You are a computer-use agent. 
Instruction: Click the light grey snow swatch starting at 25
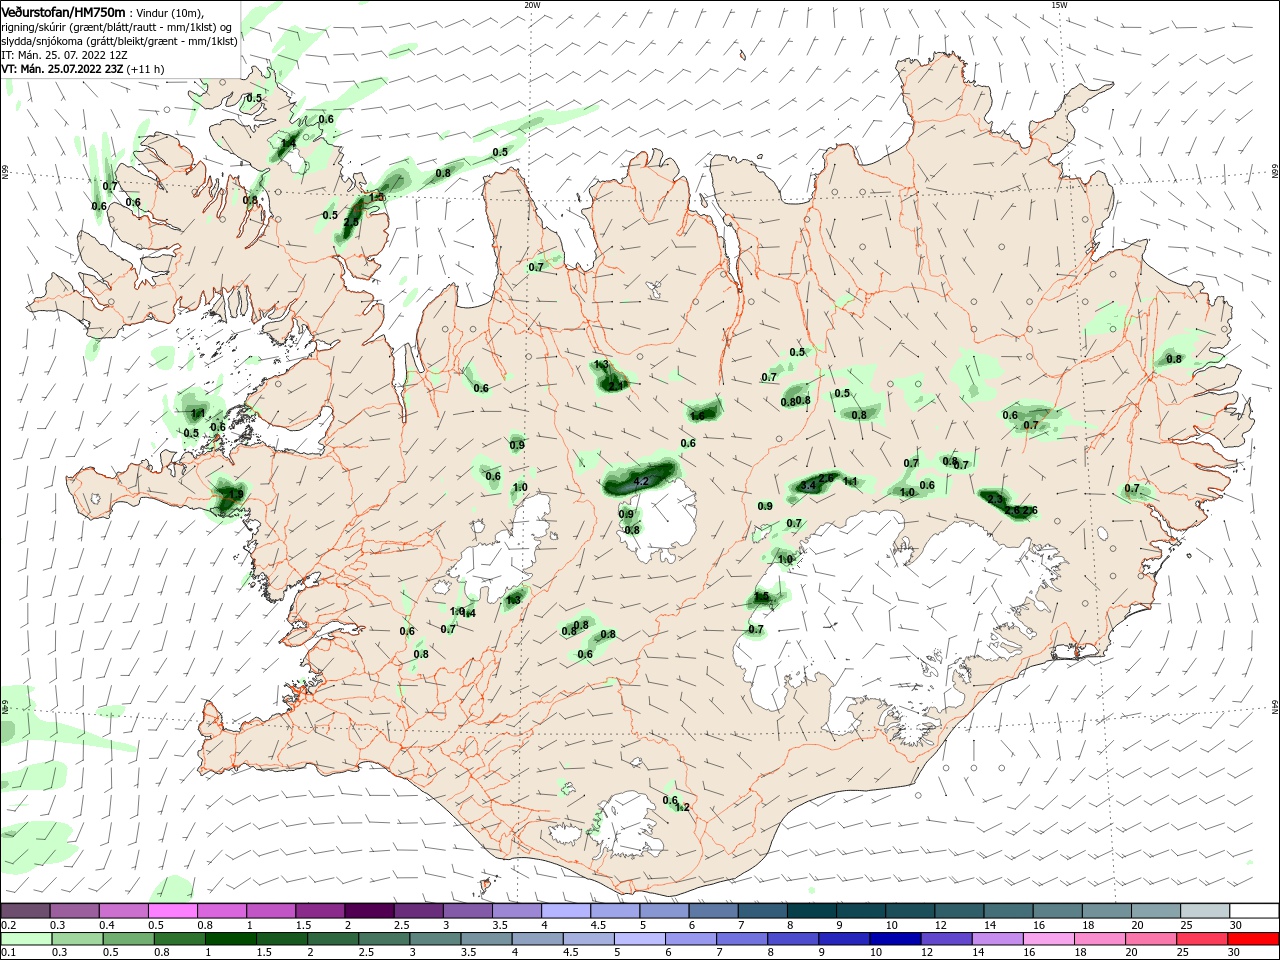point(1205,910)
